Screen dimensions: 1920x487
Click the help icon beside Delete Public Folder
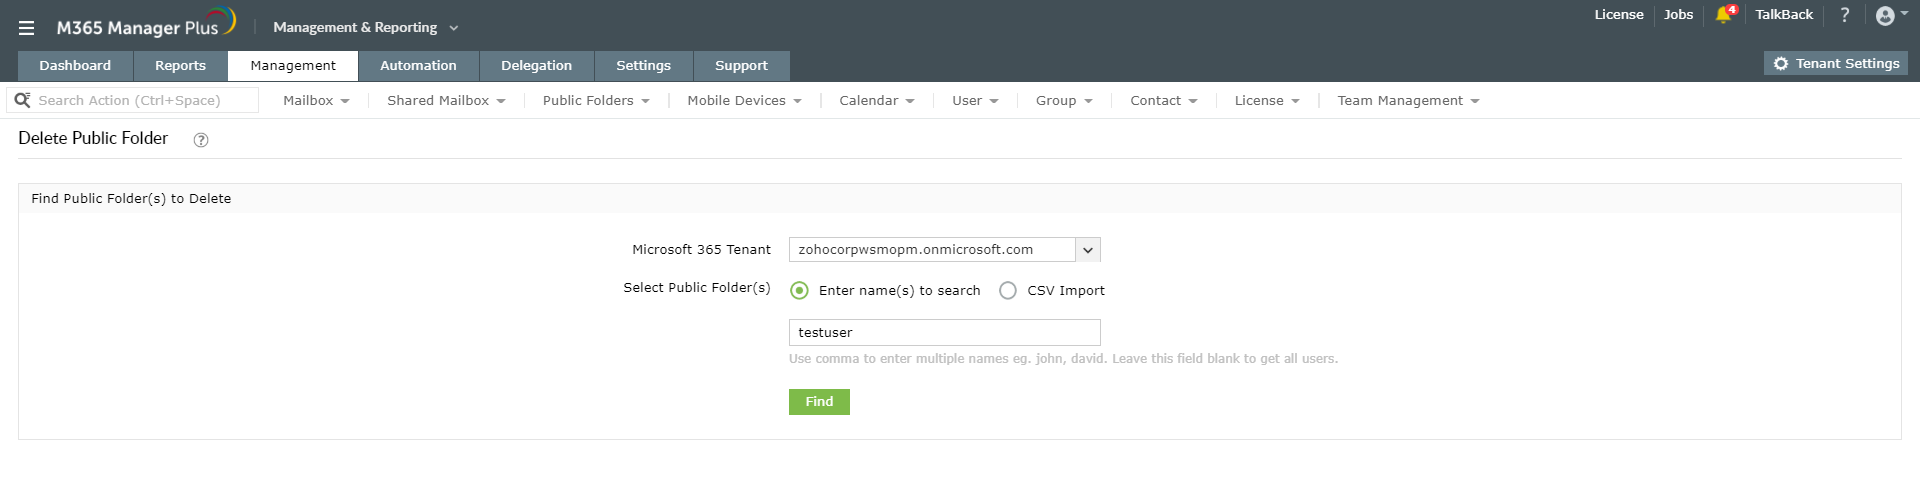201,140
